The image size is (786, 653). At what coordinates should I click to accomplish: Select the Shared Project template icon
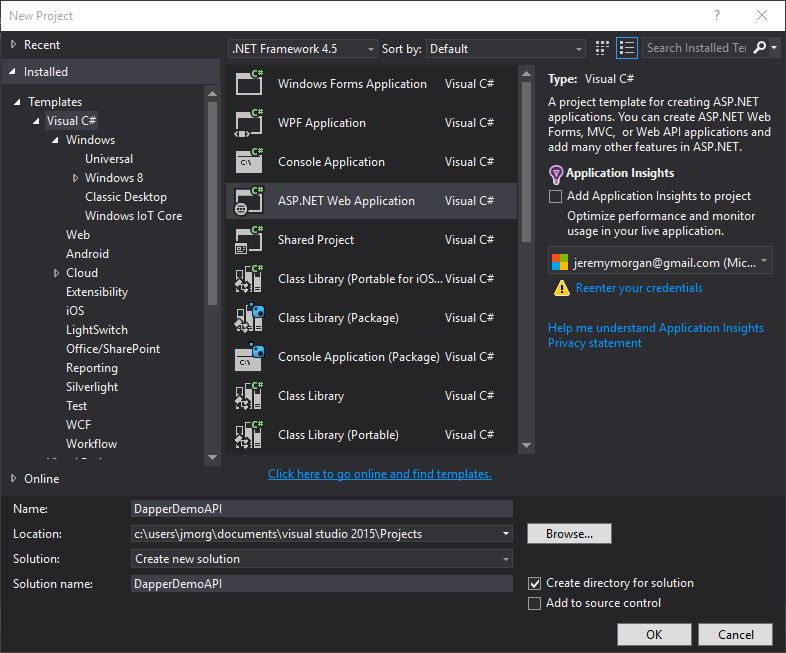(x=249, y=240)
